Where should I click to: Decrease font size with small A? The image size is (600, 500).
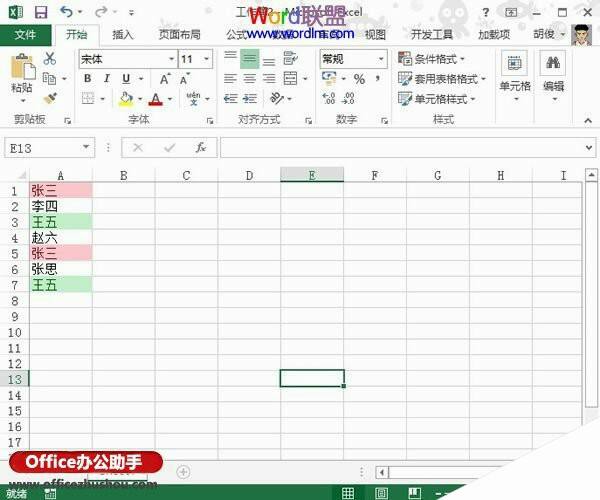[185, 79]
